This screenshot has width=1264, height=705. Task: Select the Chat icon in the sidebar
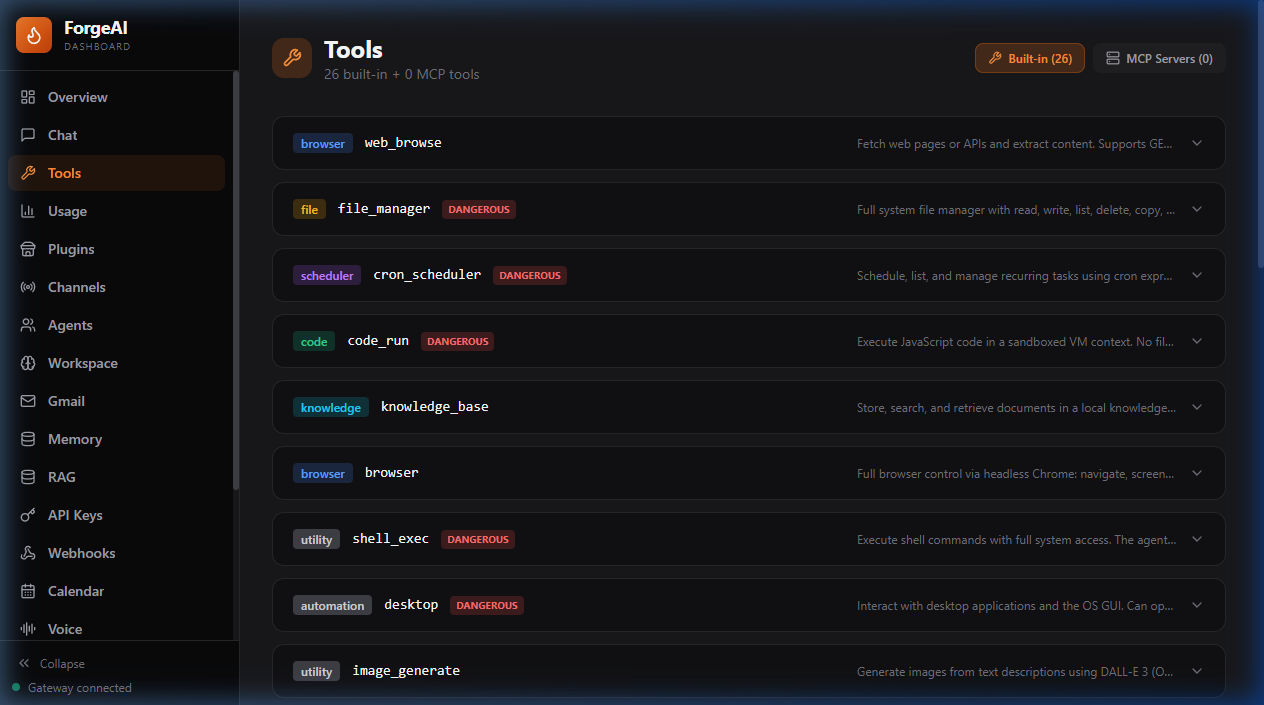coord(29,135)
